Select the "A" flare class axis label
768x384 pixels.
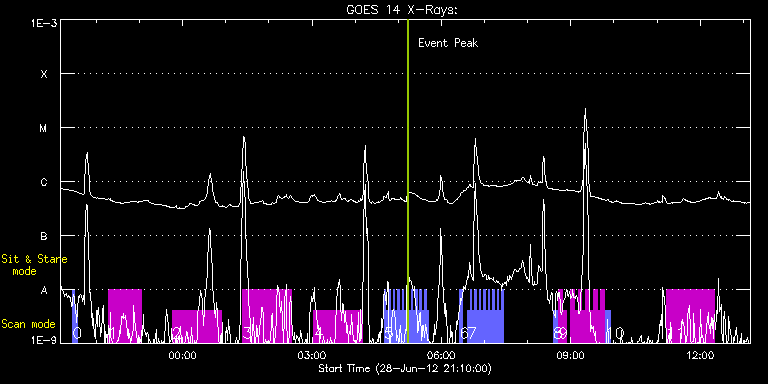44,290
